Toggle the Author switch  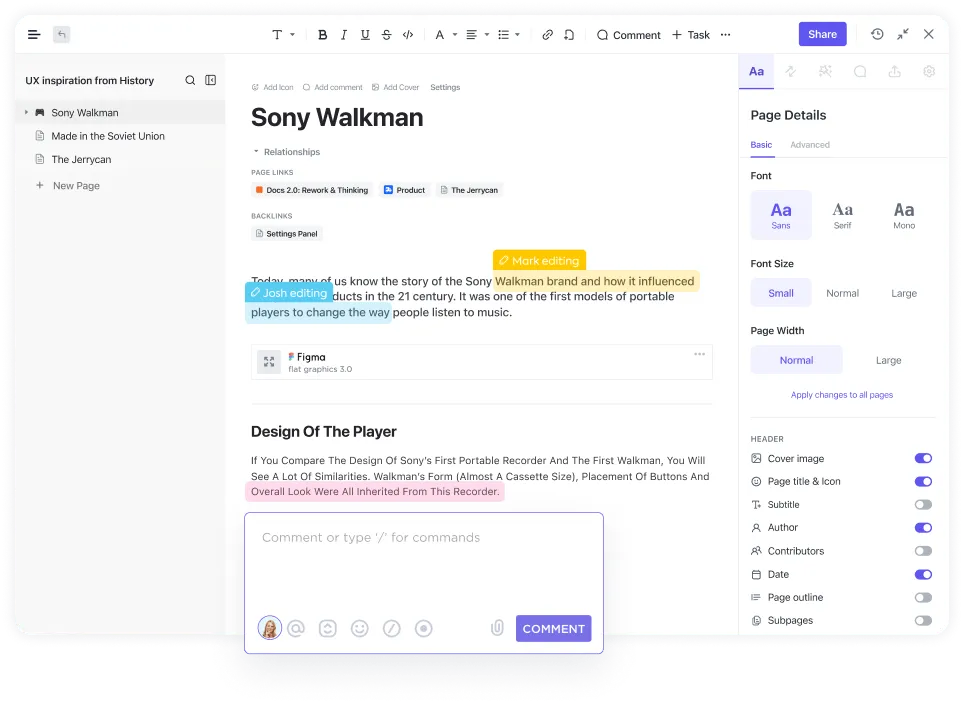coord(923,527)
